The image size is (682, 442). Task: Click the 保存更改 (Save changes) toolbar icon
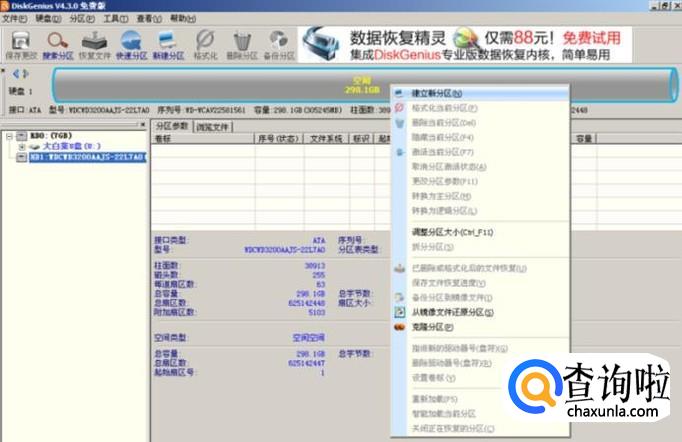pos(19,44)
